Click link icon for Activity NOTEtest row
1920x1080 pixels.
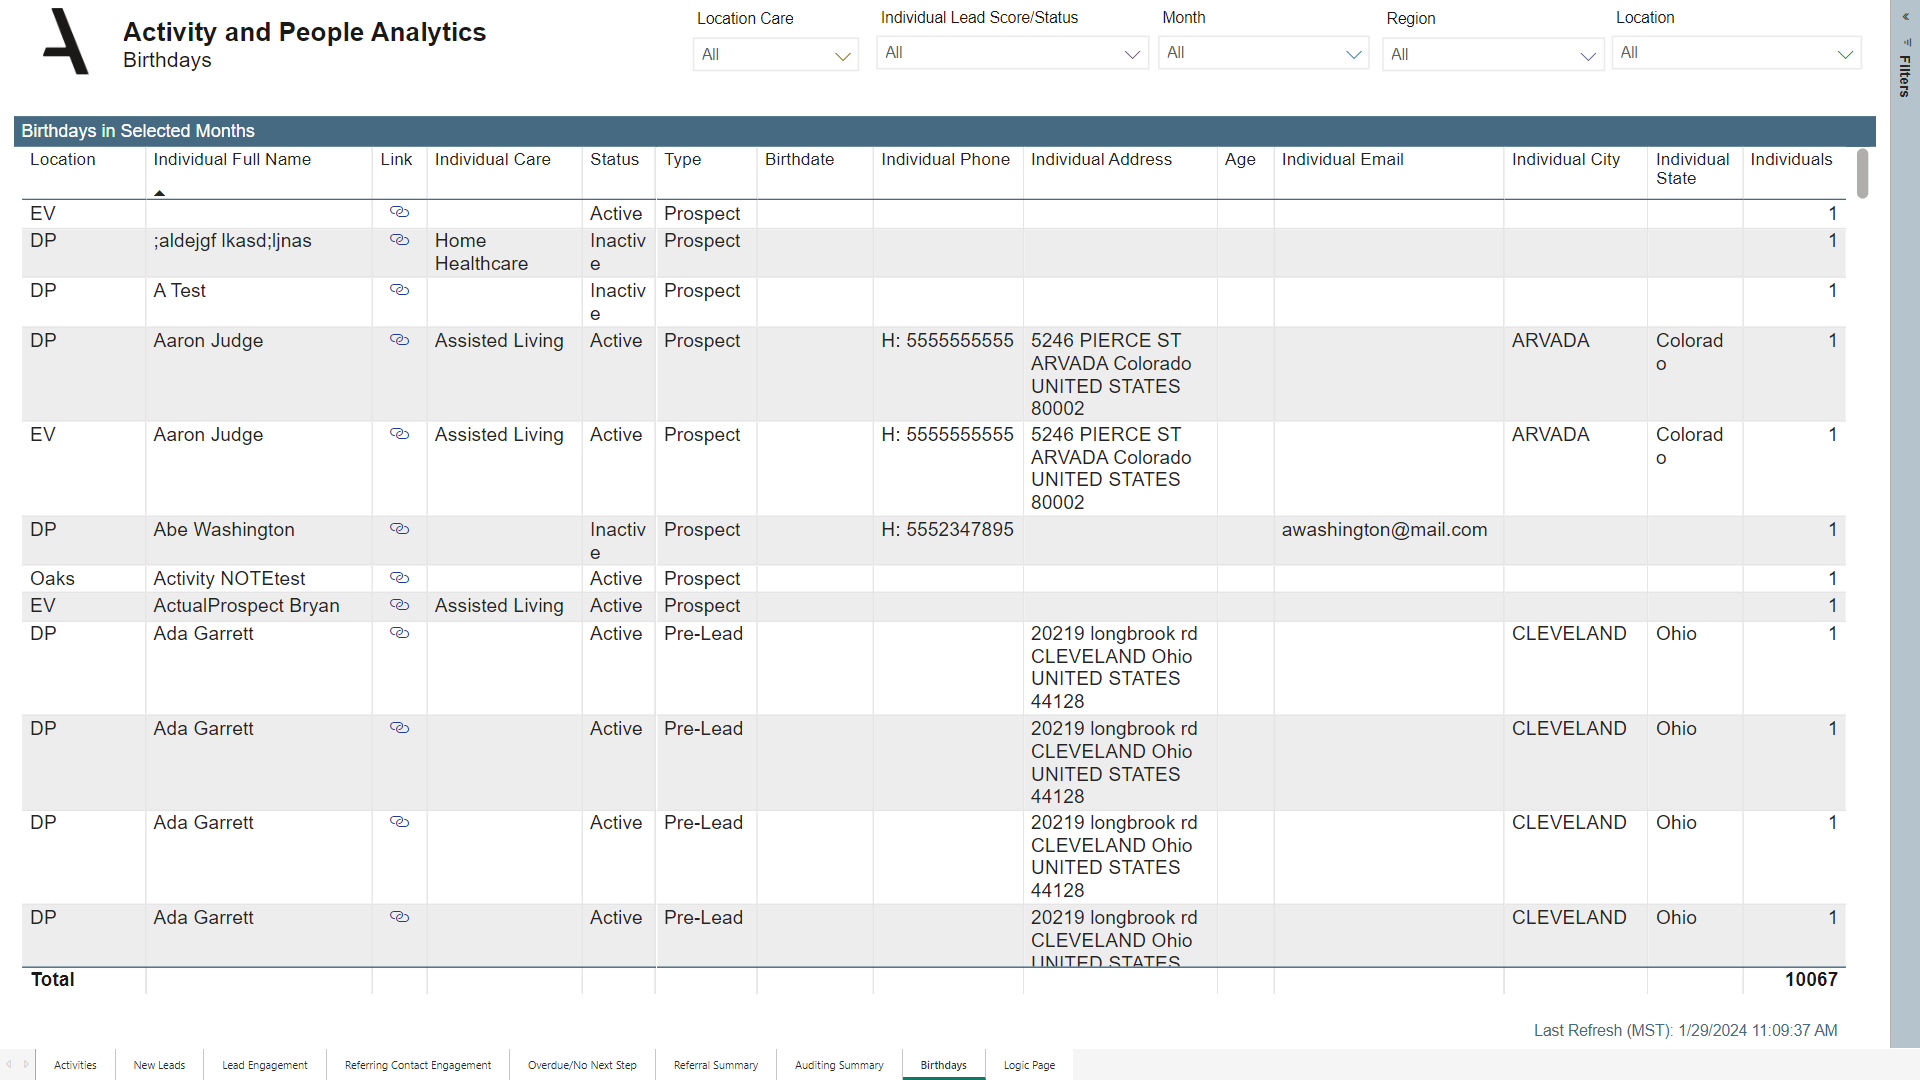(x=399, y=578)
